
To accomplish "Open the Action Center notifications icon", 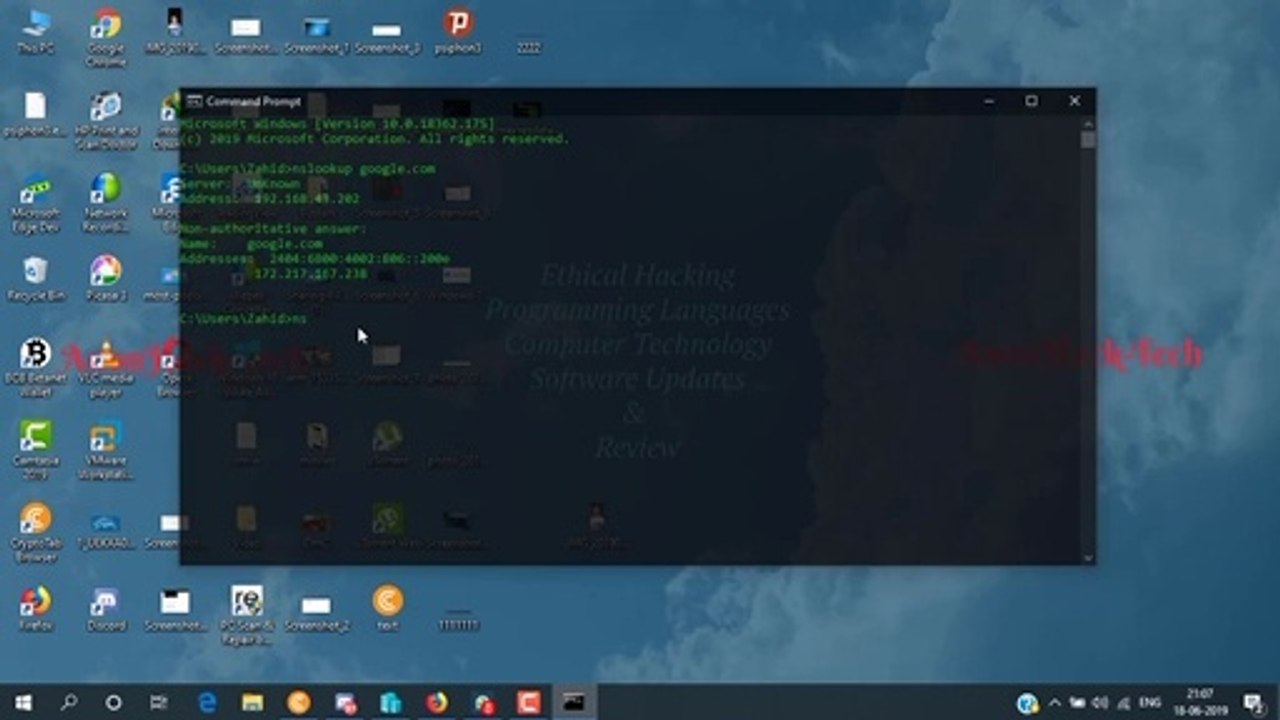I will coord(1253,703).
